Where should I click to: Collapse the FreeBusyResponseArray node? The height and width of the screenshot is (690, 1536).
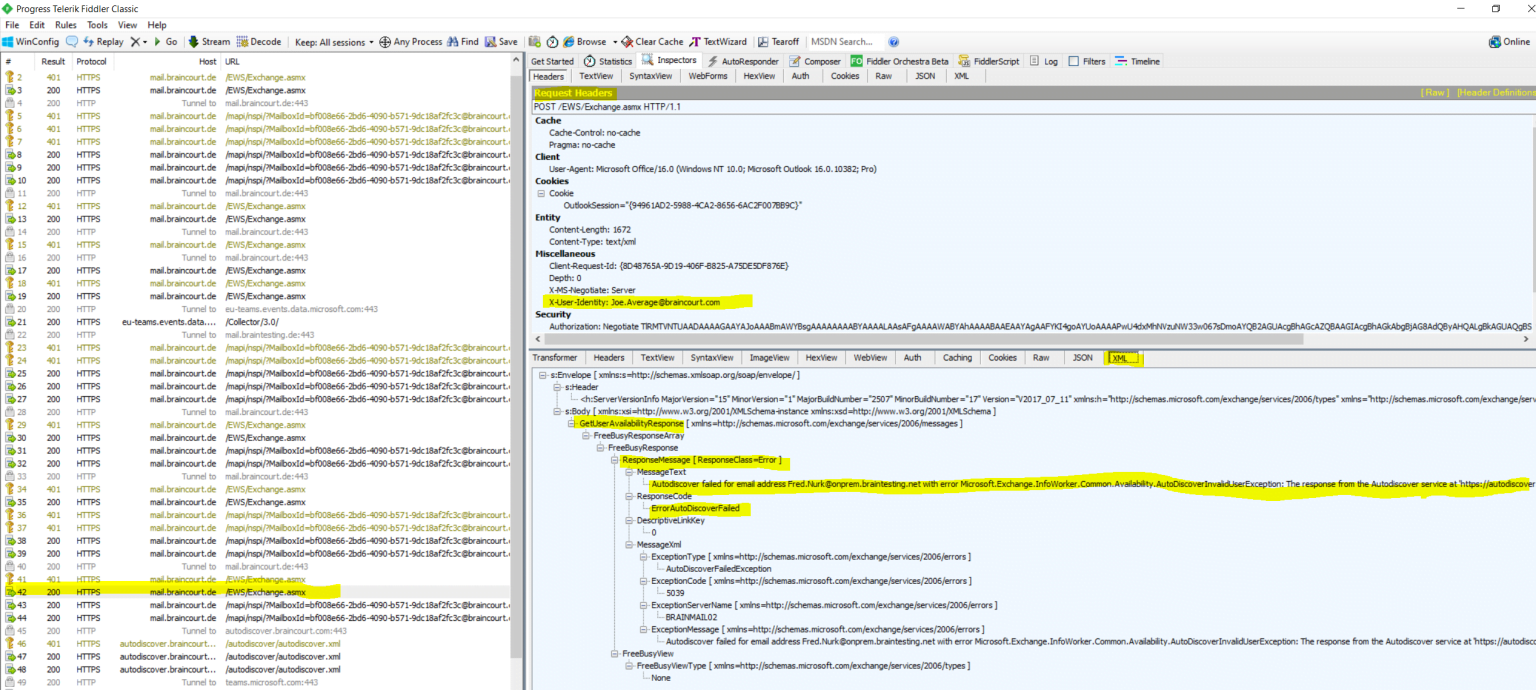[x=585, y=436]
